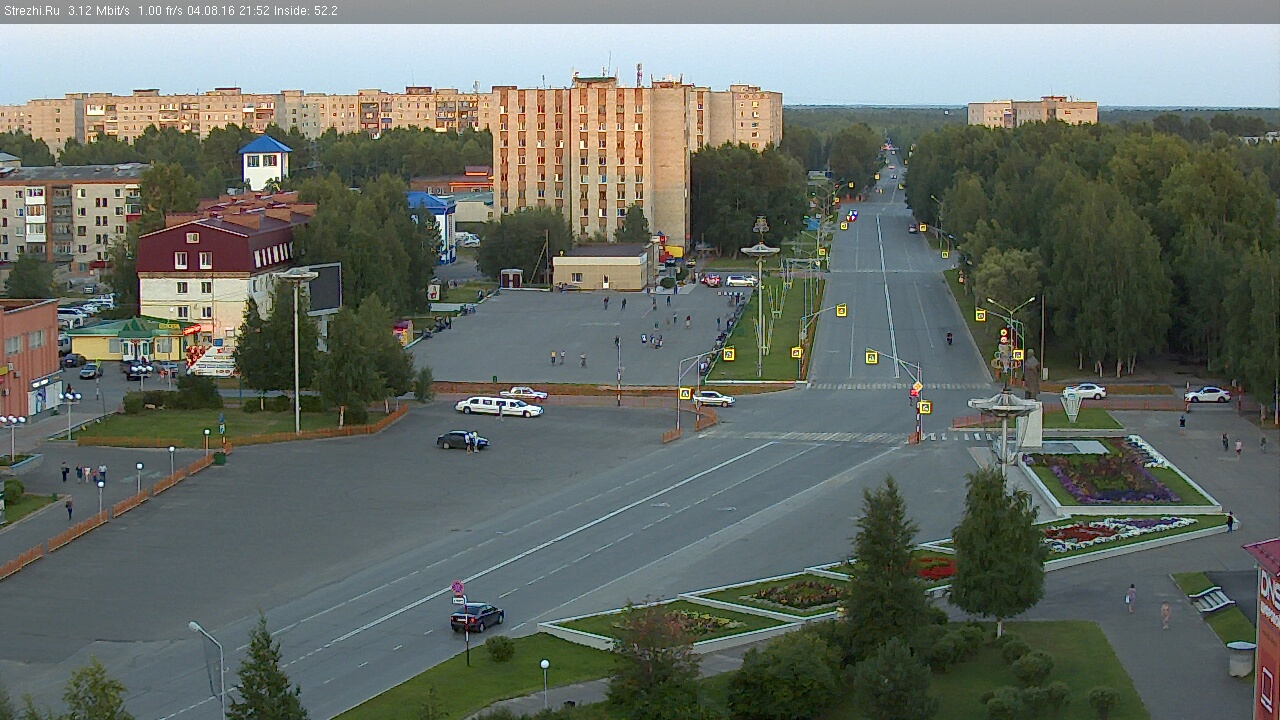The image size is (1280, 720).
Task: Select the Inside: 52.2 temperature reading
Action: coord(306,11)
